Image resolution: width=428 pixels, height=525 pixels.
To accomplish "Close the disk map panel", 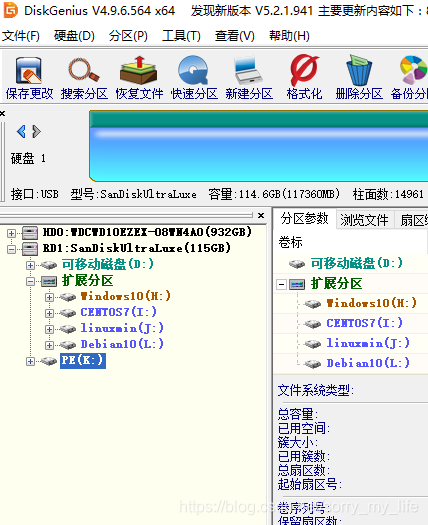I will (x=2, y=114).
